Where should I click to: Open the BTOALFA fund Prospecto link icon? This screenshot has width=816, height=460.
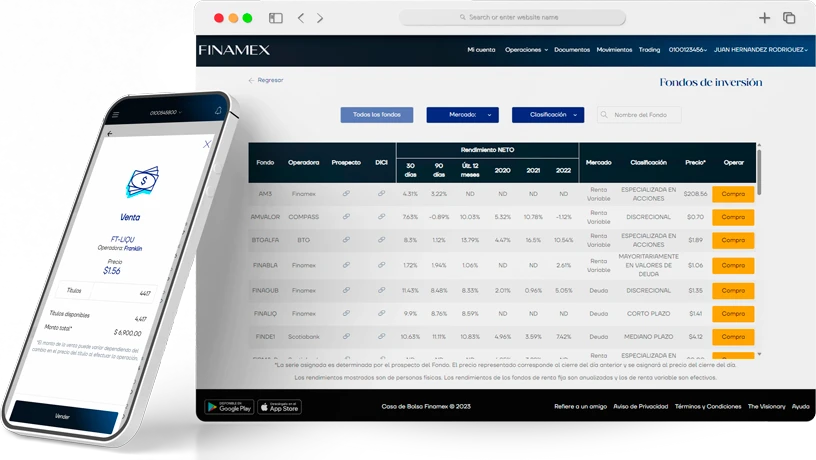(x=346, y=240)
